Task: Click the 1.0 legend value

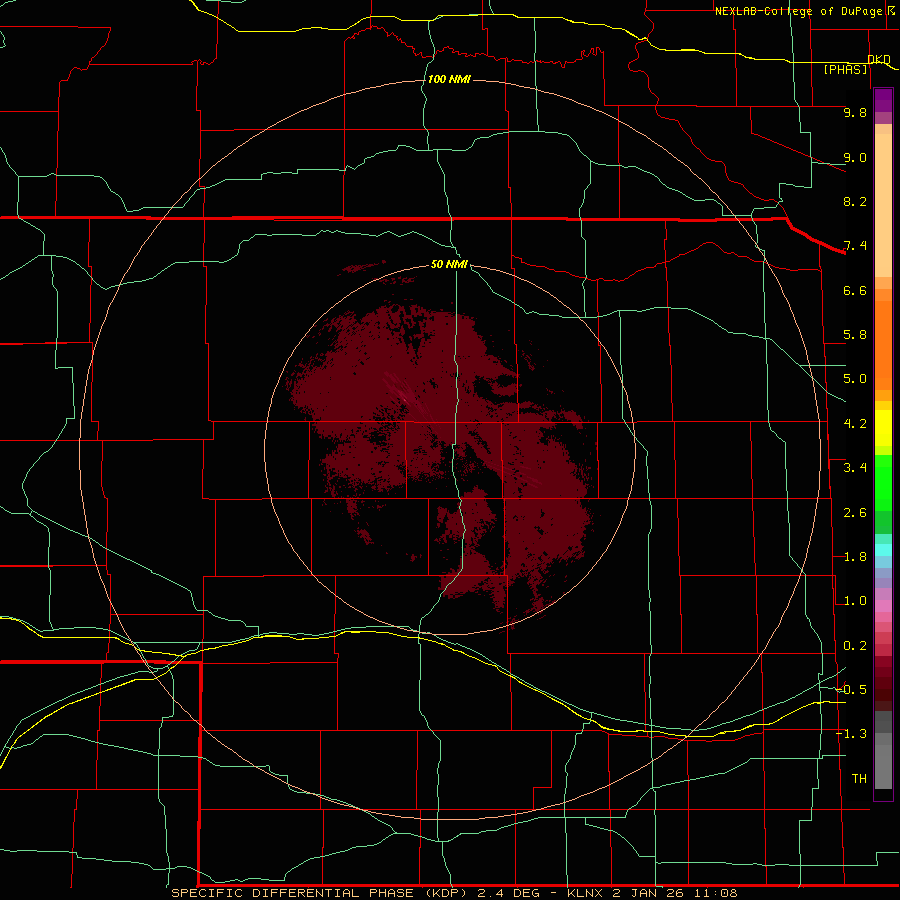Action: coord(855,601)
